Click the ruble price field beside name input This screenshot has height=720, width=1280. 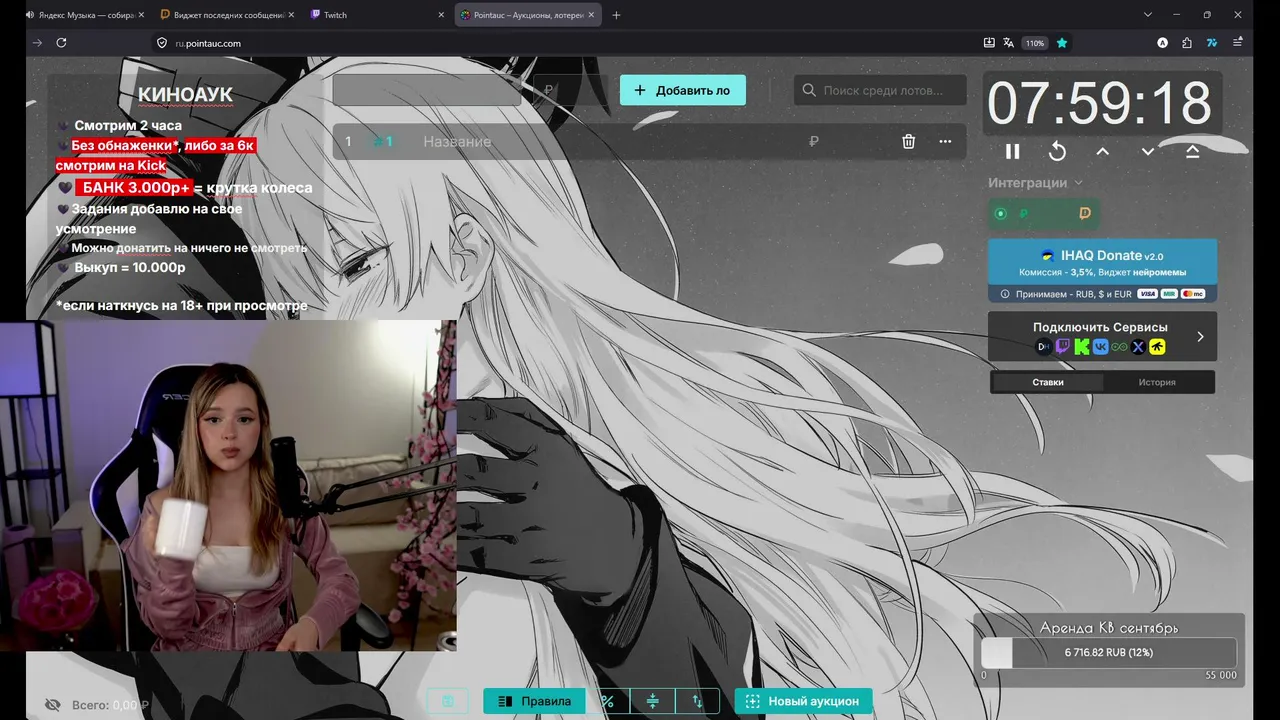[x=570, y=90]
